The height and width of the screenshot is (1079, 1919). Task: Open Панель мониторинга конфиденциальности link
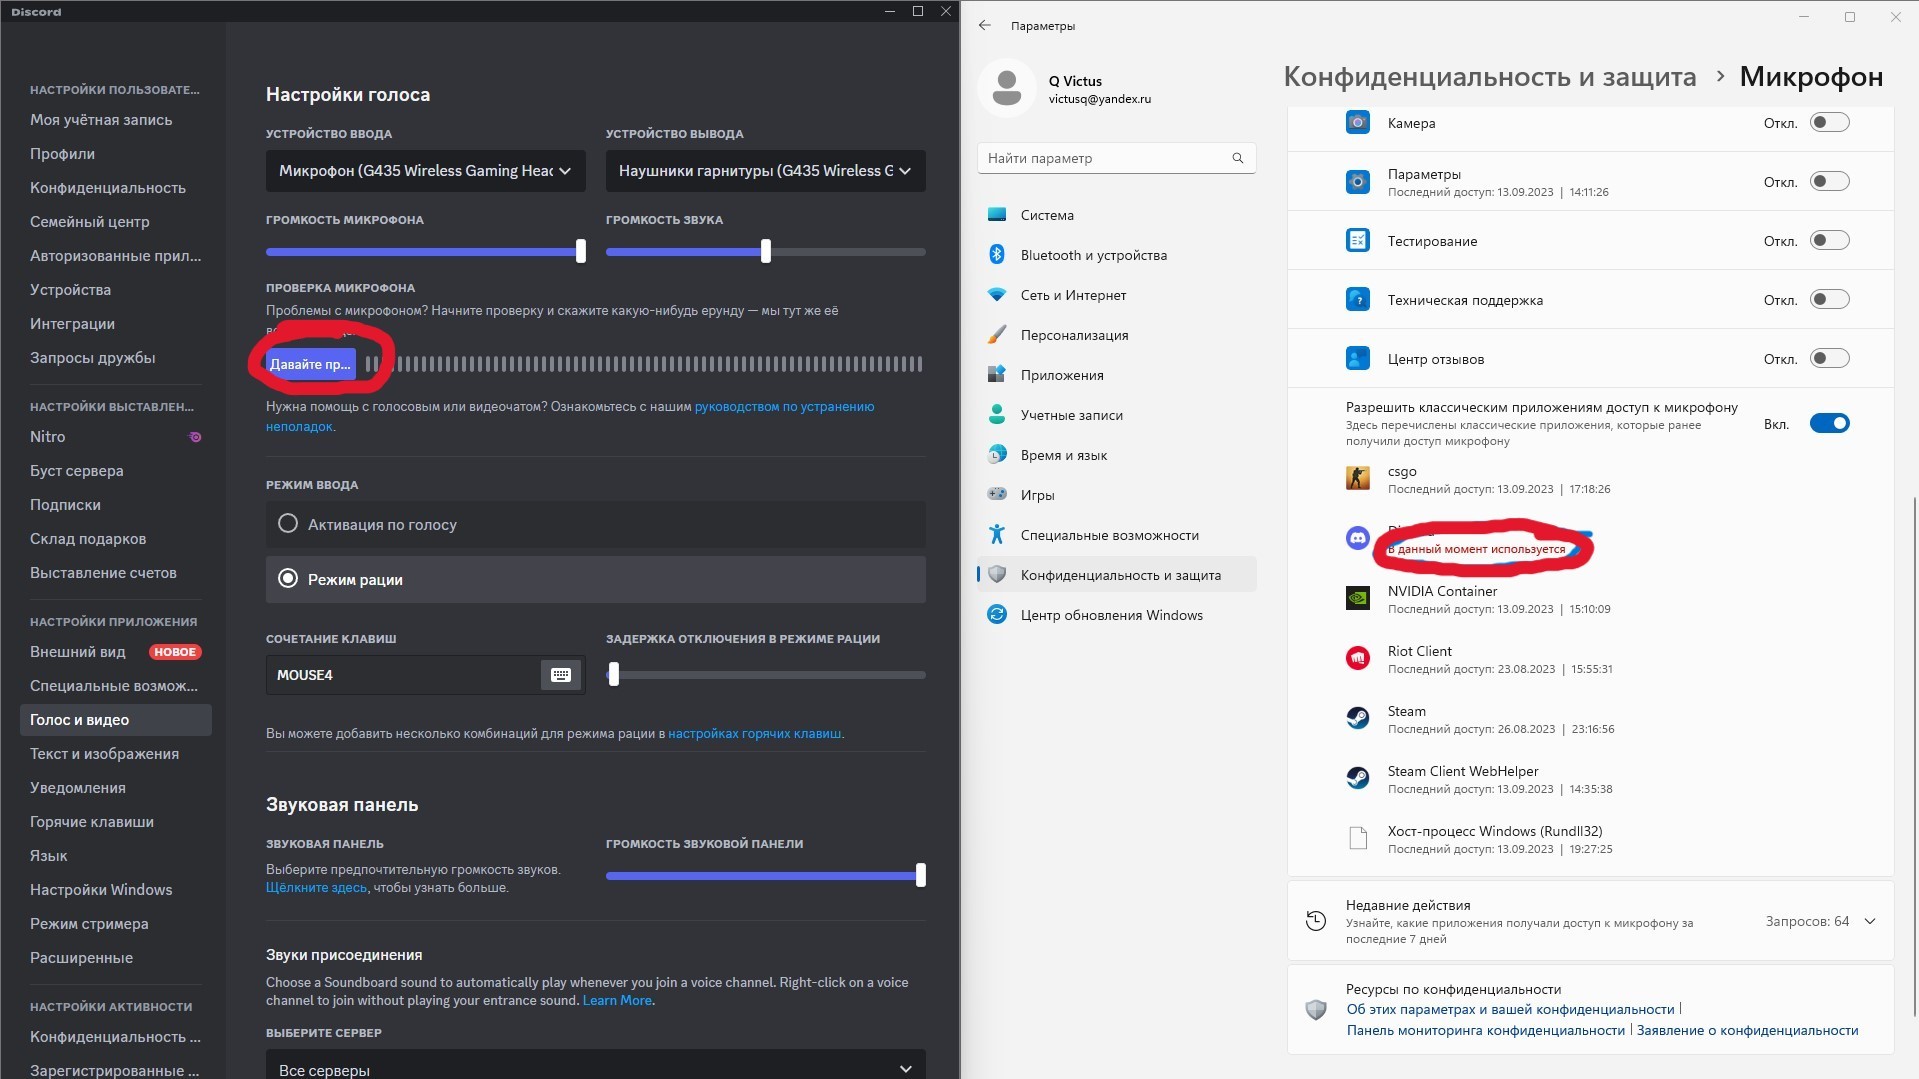1485,1031
